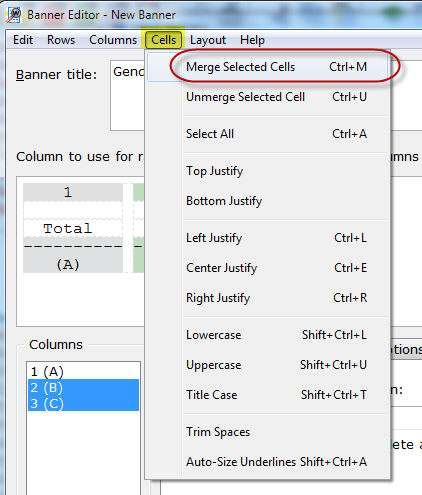Screen dimensions: 422x495
Task: Close the highlighted Cells menu
Action: (163, 40)
